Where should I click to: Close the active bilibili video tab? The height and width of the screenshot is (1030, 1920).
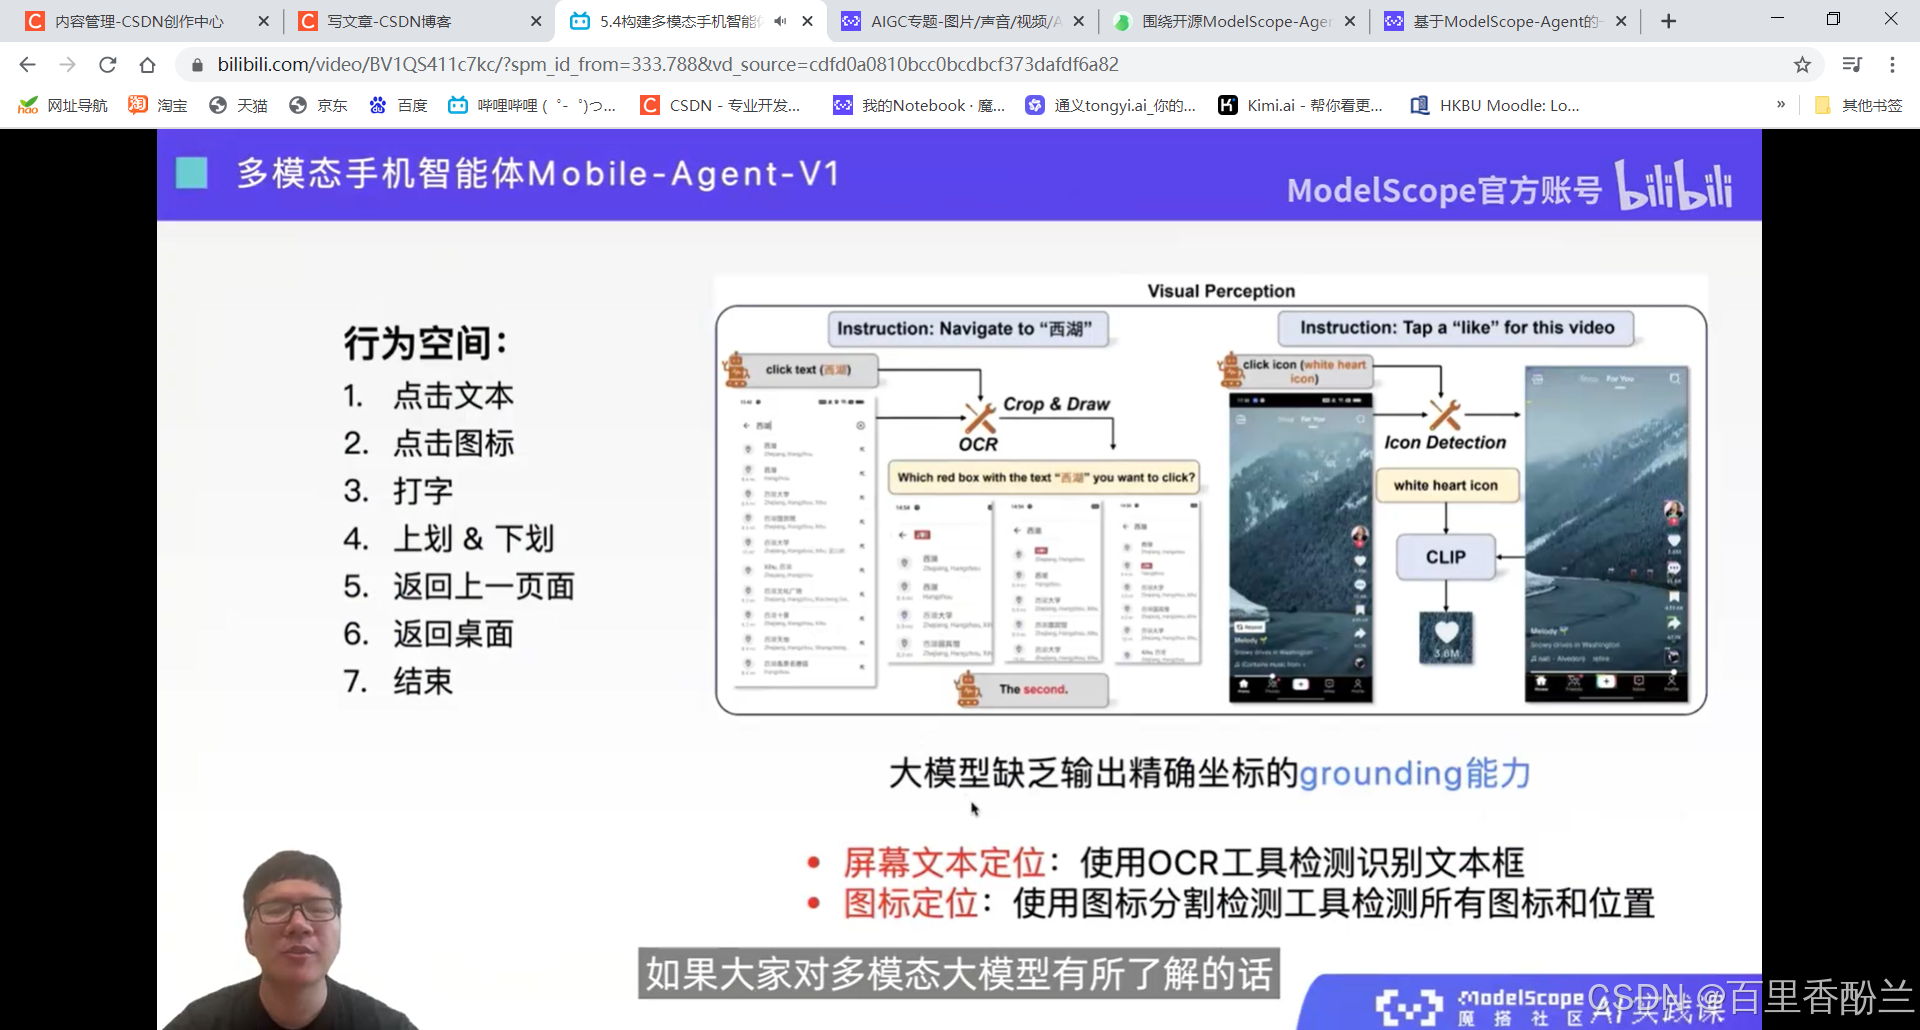808,21
